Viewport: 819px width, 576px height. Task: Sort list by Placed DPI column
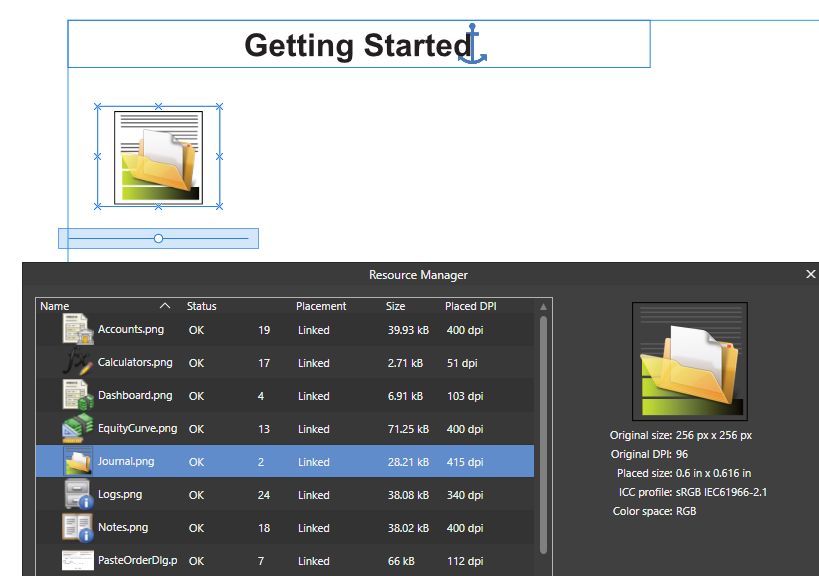coord(470,306)
